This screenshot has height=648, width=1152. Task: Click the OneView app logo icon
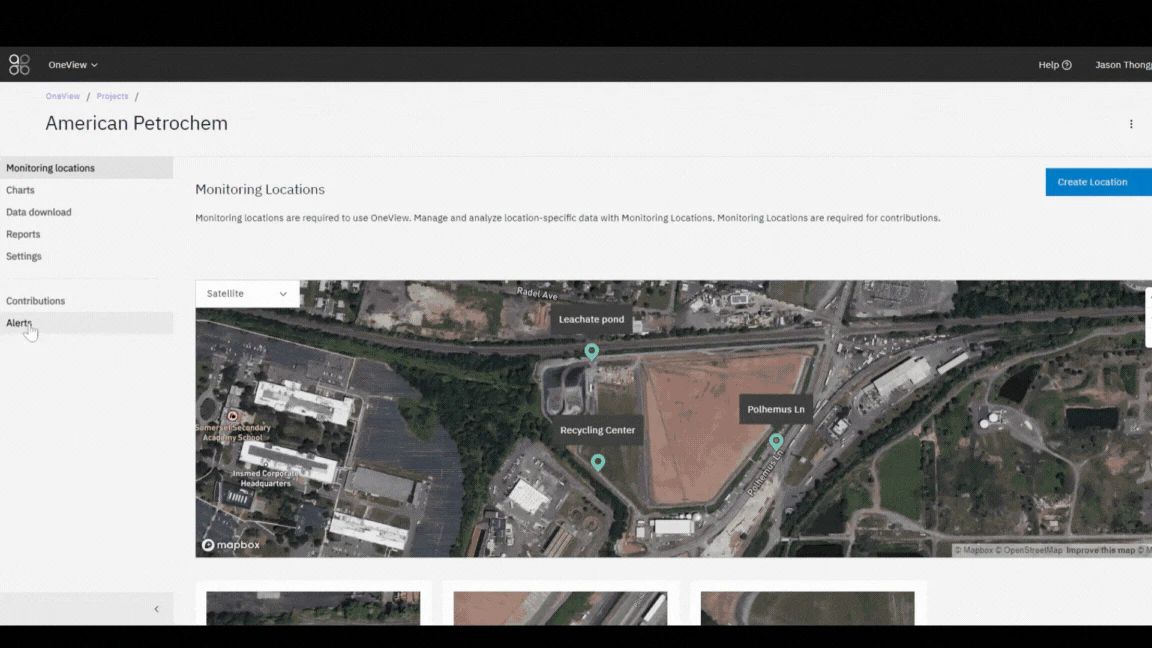coord(19,65)
